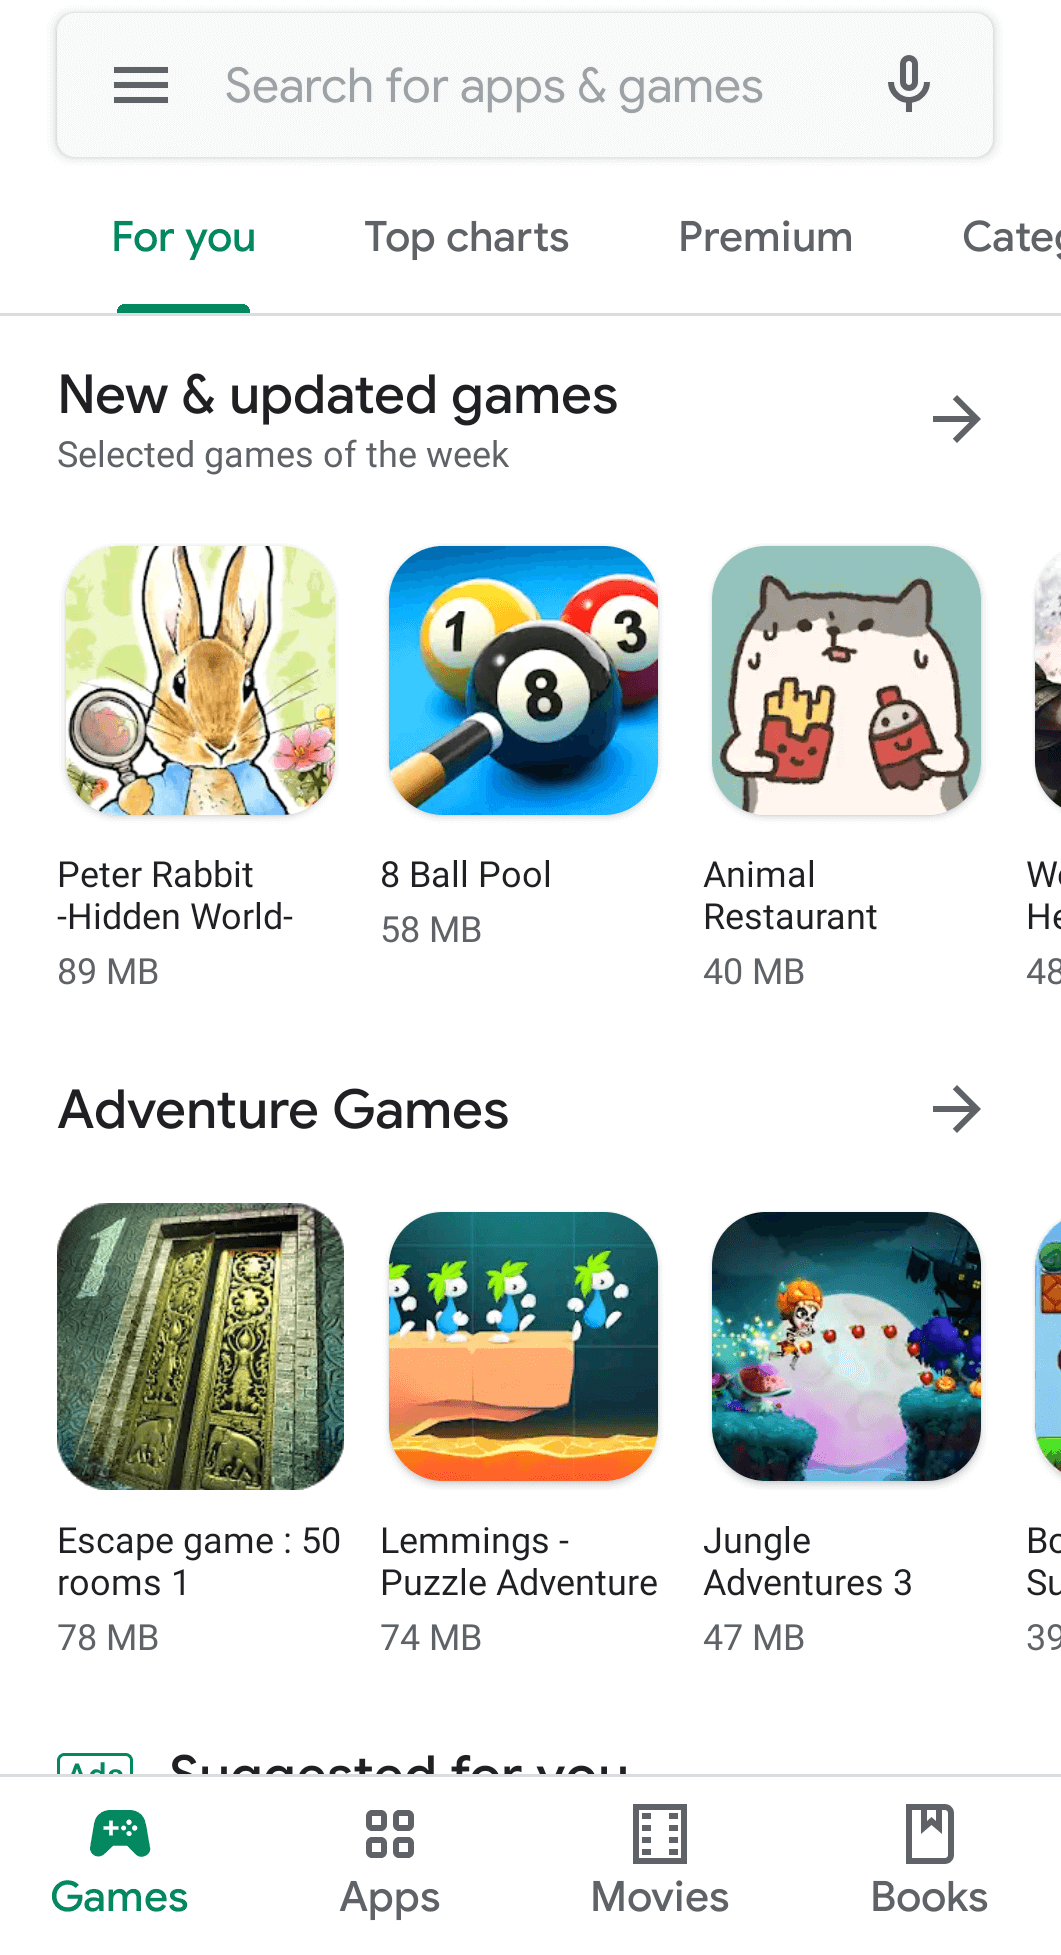Focus the Search for apps & games field
Viewport: 1061px width, 1955px height.
(525, 86)
